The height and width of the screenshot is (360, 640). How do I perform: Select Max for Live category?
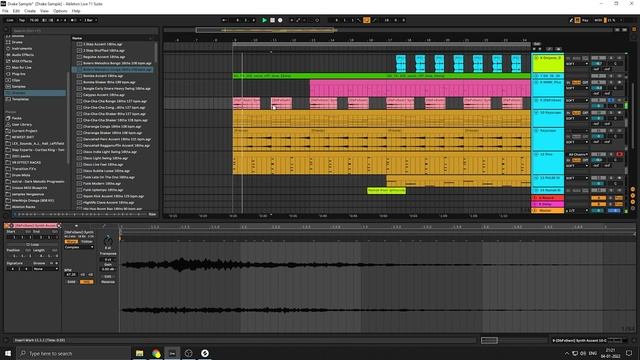21,67
